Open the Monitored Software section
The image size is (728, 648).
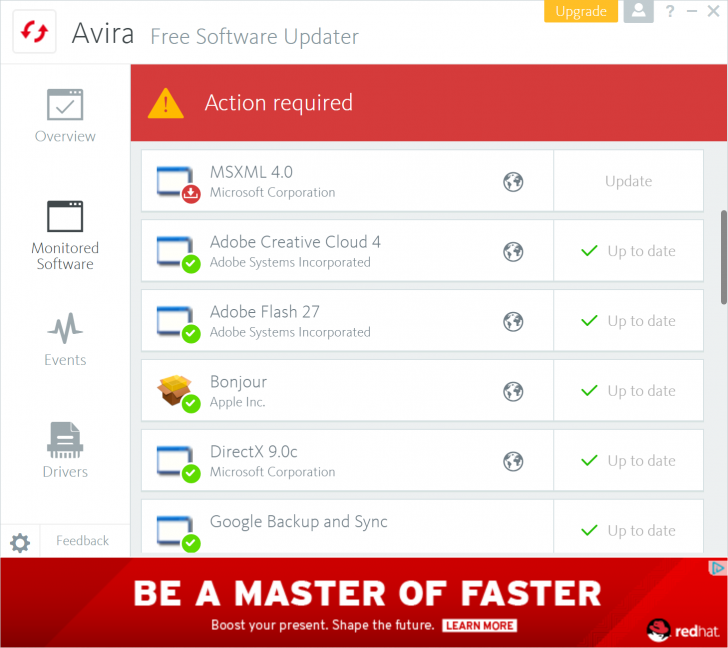pos(65,236)
